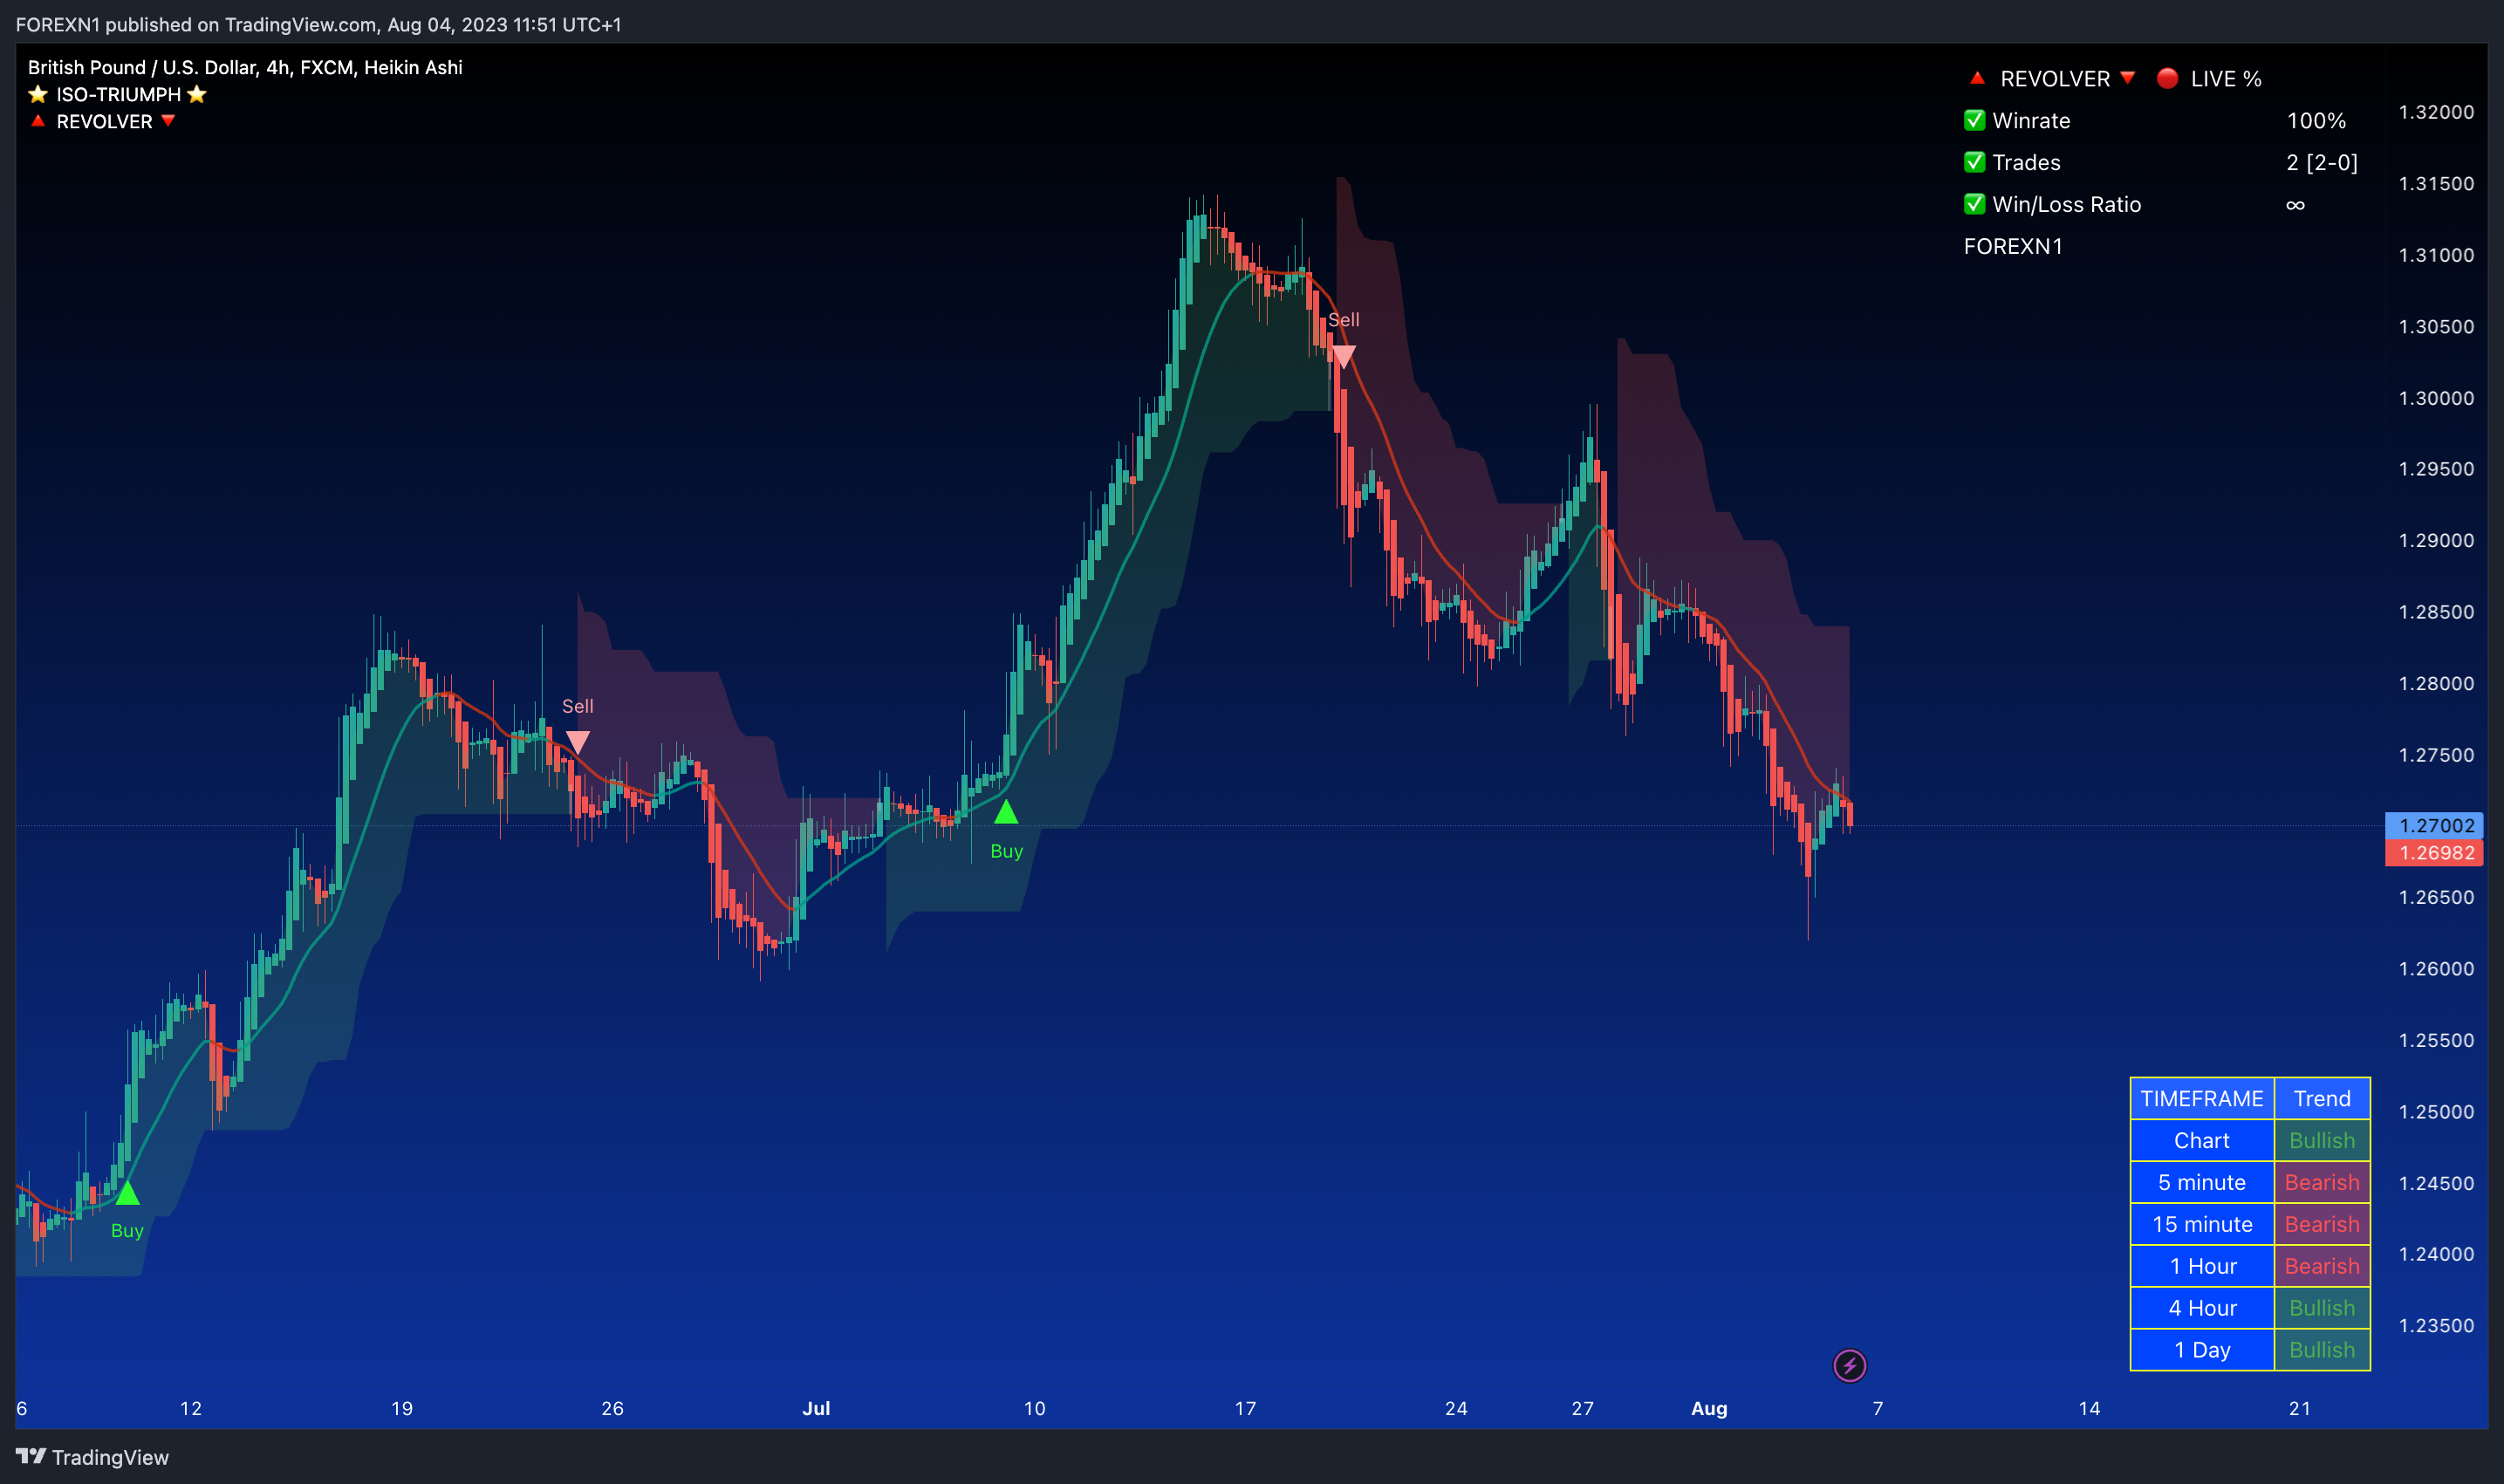Click the 1.25000 price axis label
The image size is (2504, 1484).
[x=2436, y=1112]
